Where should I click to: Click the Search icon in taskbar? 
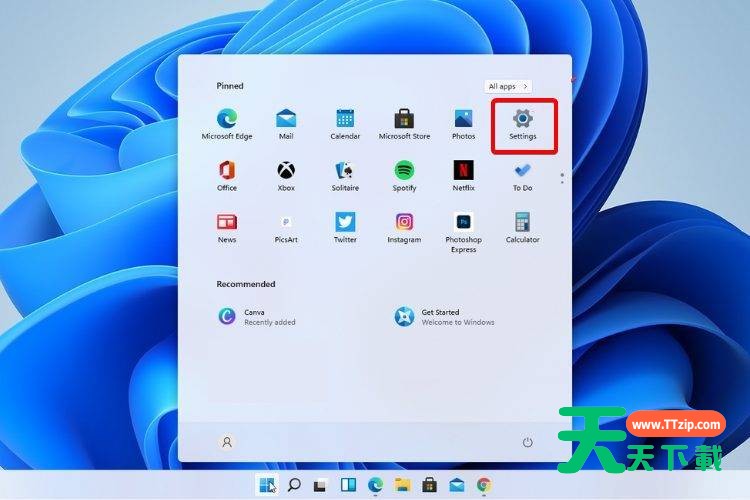click(x=294, y=485)
